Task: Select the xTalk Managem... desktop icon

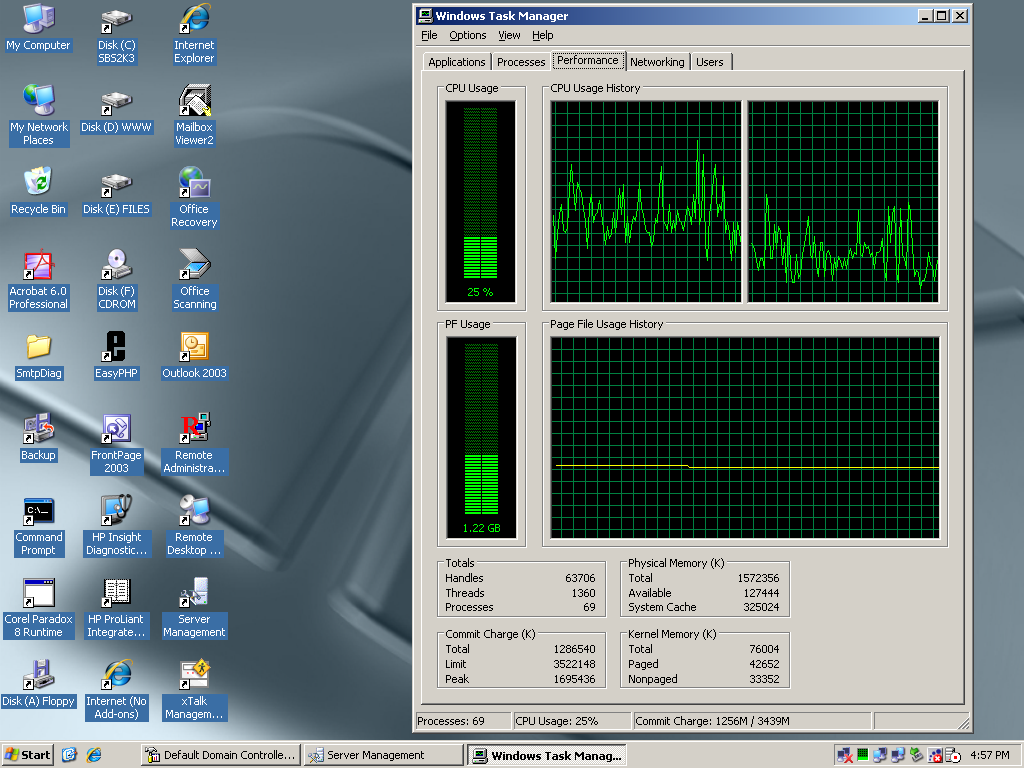Action: tap(194, 690)
